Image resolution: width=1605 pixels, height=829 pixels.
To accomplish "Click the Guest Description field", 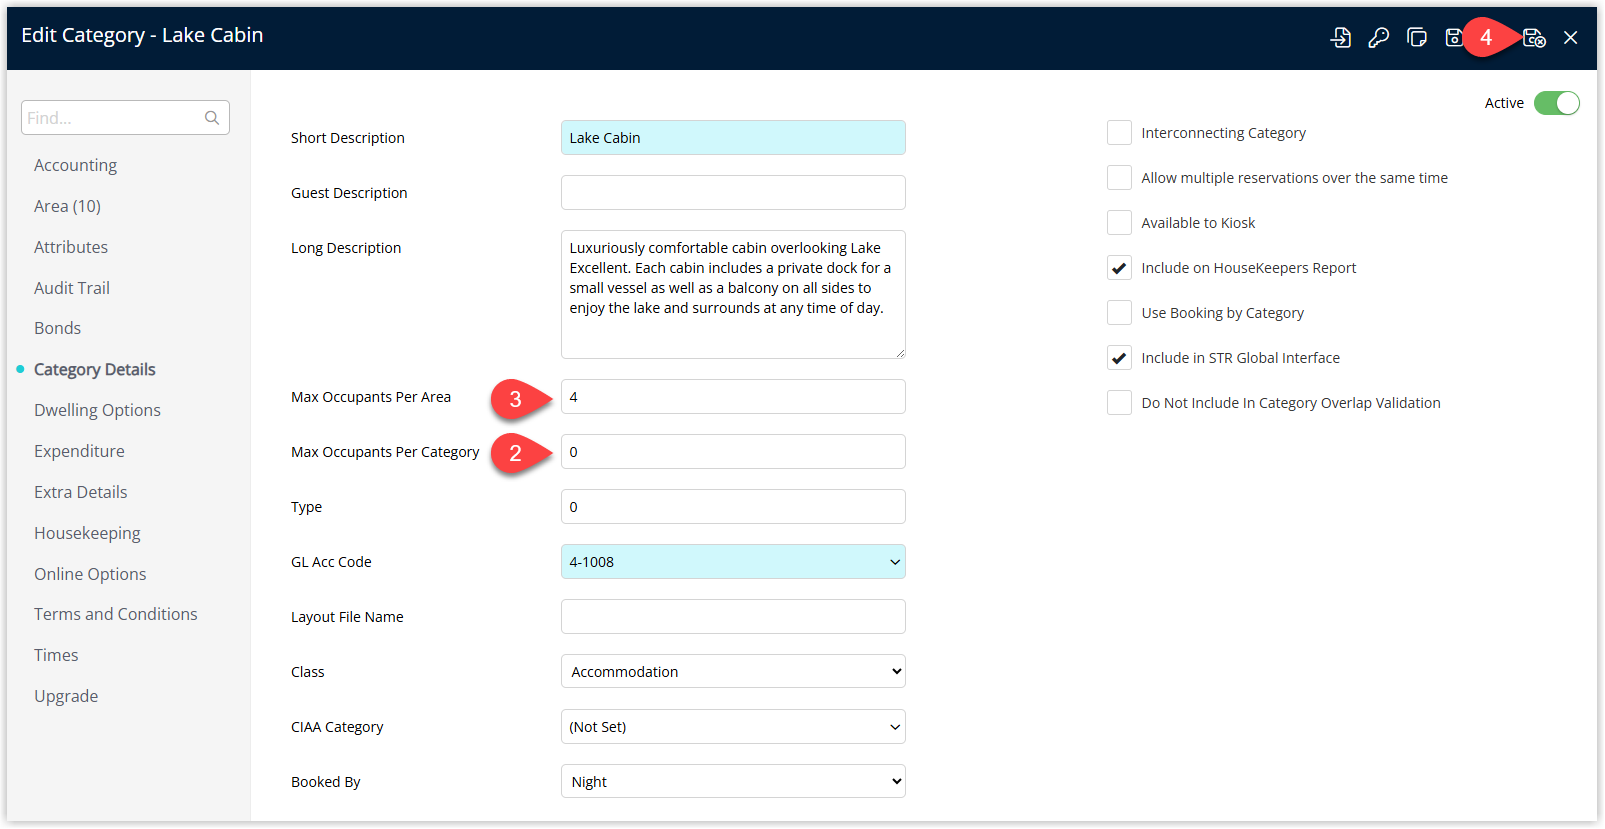I will [x=733, y=193].
